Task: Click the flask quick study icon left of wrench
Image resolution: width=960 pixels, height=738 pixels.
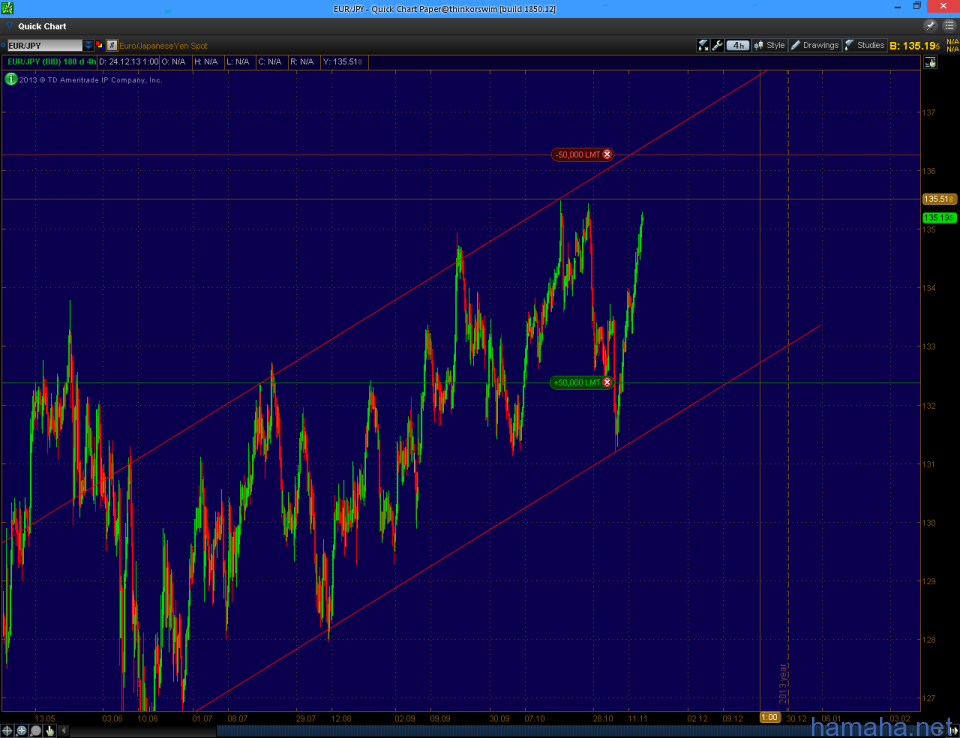Action: point(703,45)
